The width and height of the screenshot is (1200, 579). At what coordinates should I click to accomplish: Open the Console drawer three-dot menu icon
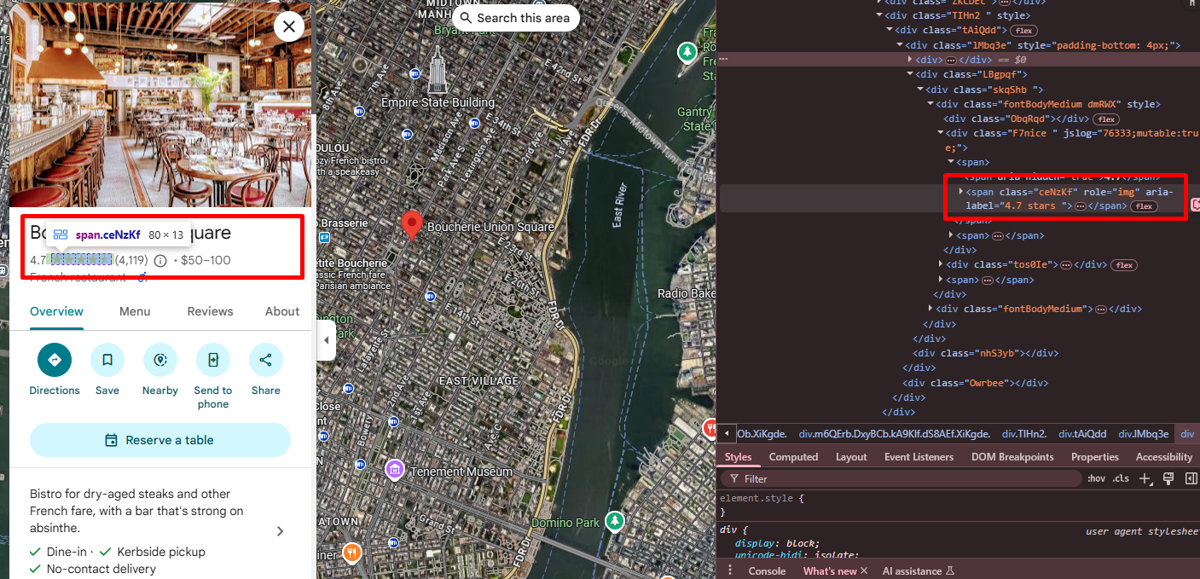pos(730,570)
